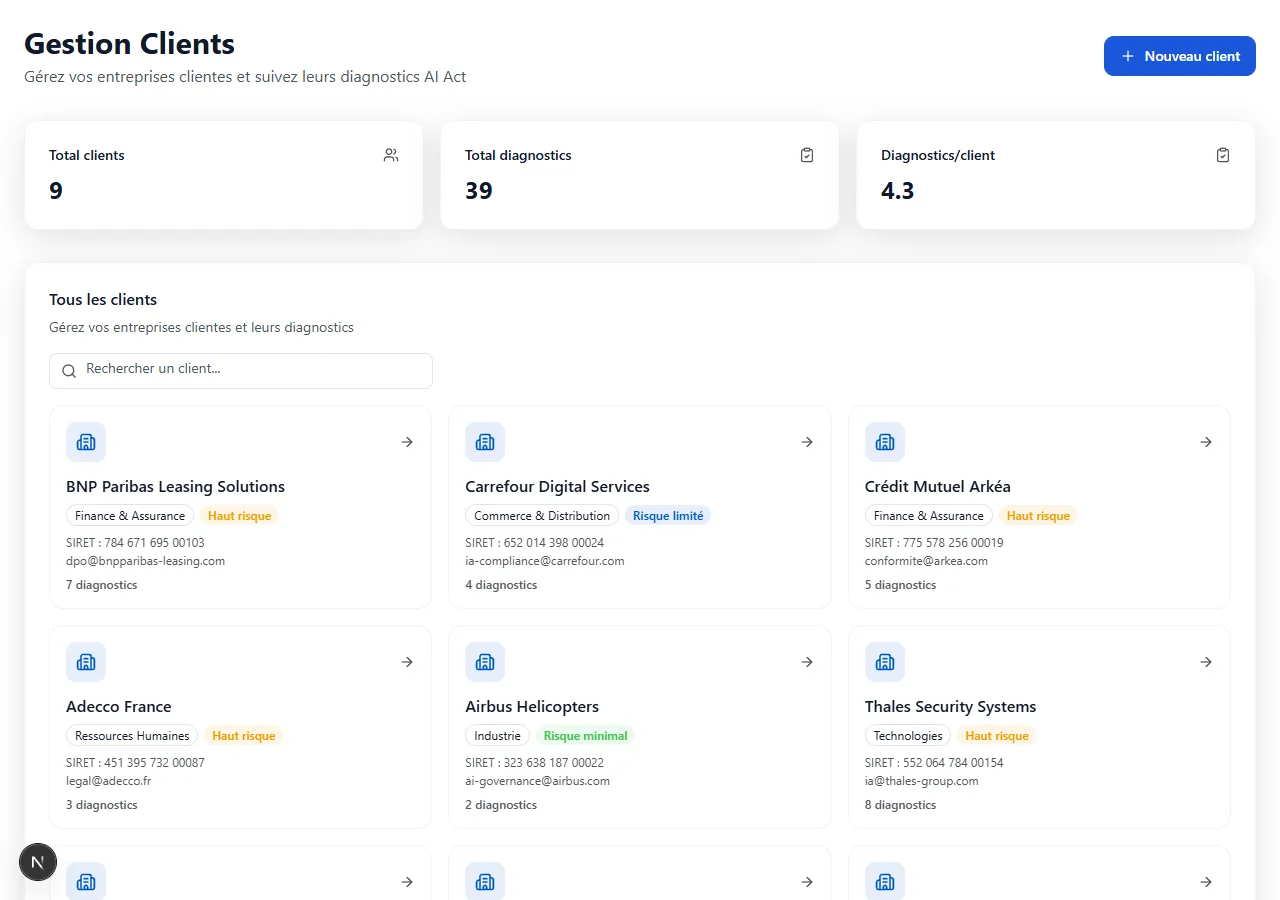Image resolution: width=1280 pixels, height=900 pixels.
Task: Click the building icon on Airbus Helicopters card
Action: coord(485,662)
